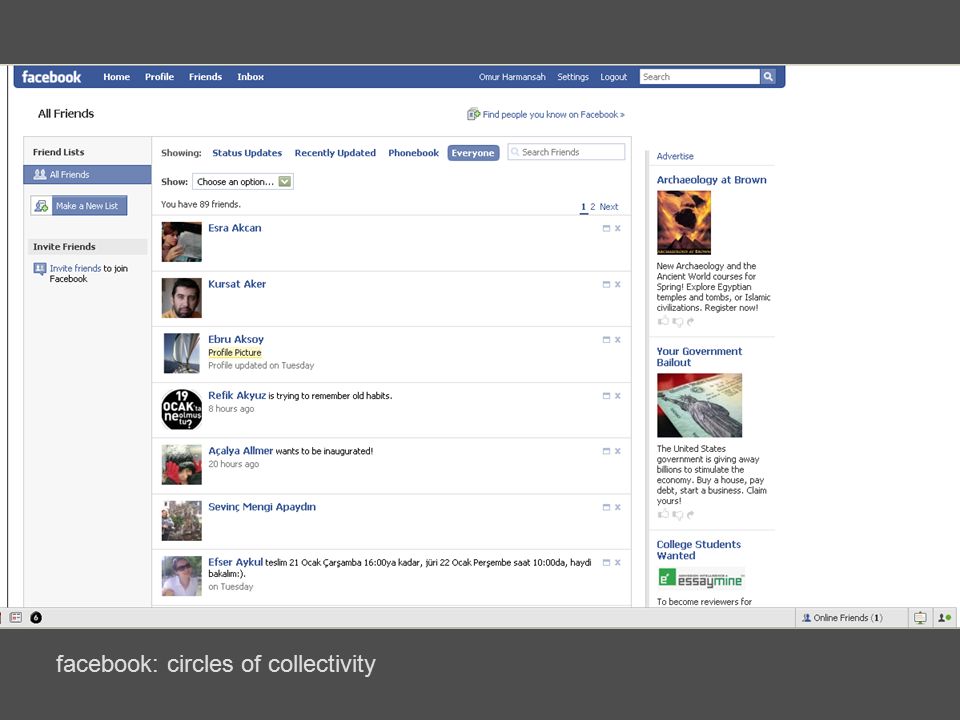Click the chat status icon in bottom bar
Viewport: 960px width, 720px height.
pos(945,618)
